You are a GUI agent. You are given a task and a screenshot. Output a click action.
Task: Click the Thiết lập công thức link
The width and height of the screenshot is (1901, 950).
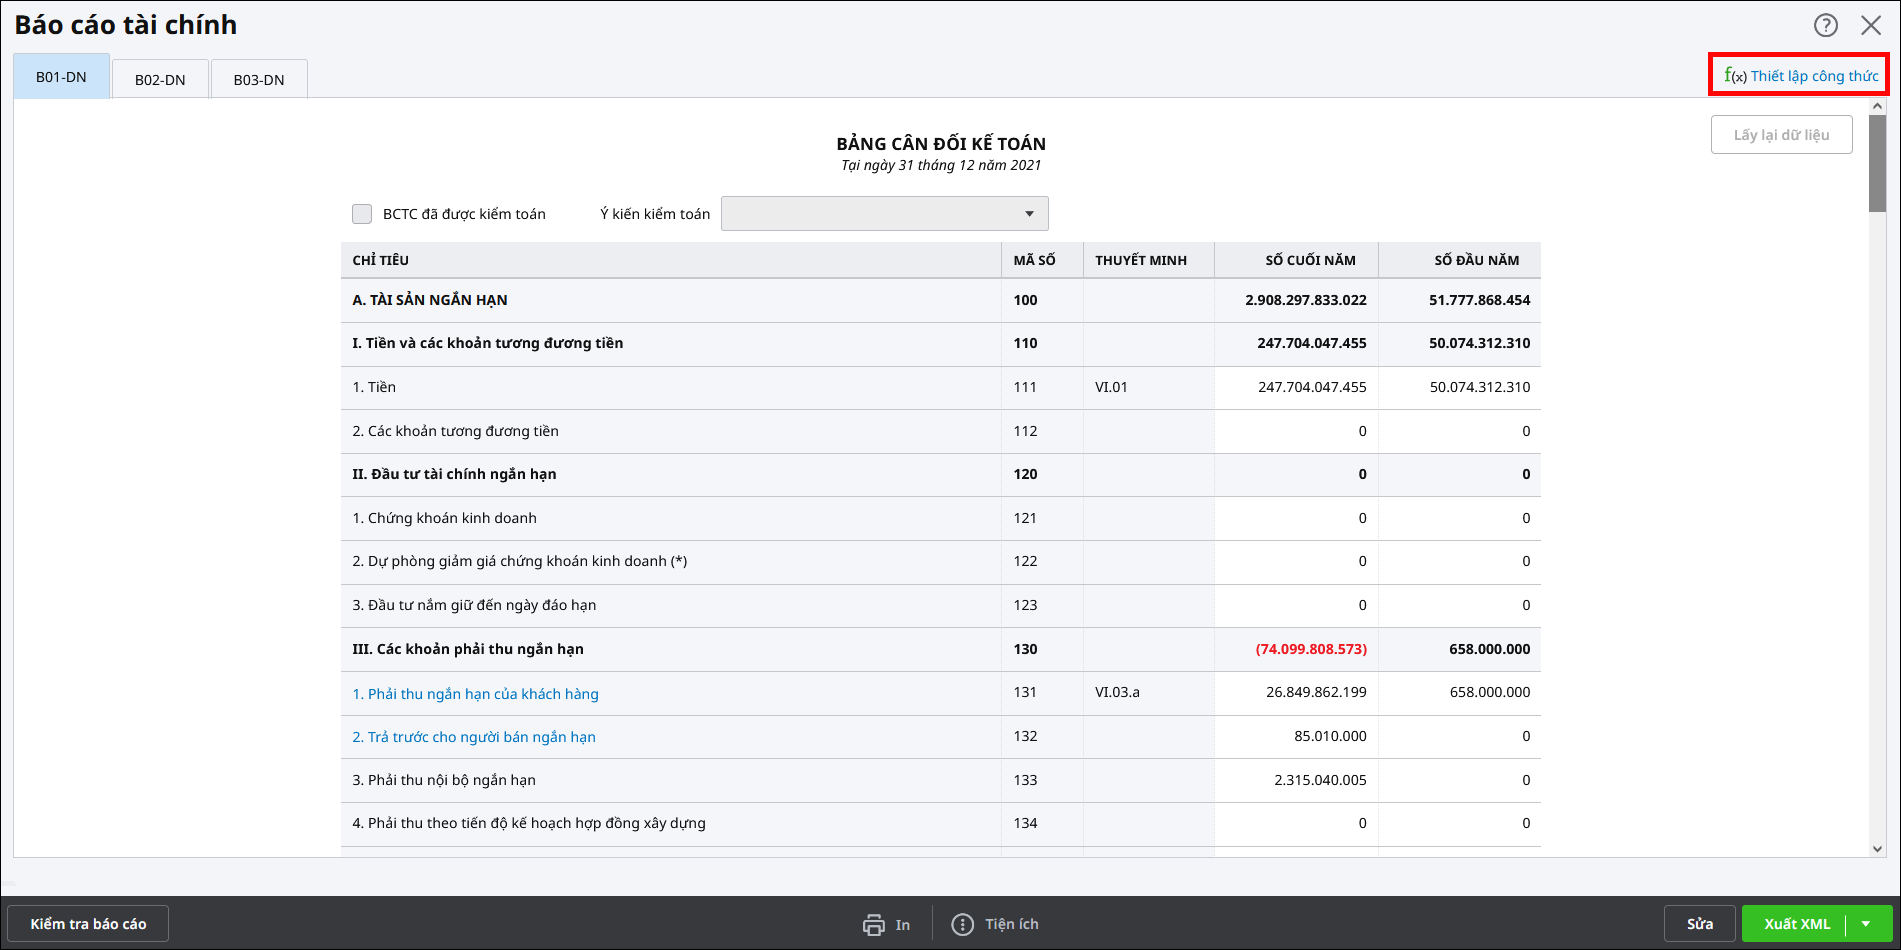point(1814,76)
